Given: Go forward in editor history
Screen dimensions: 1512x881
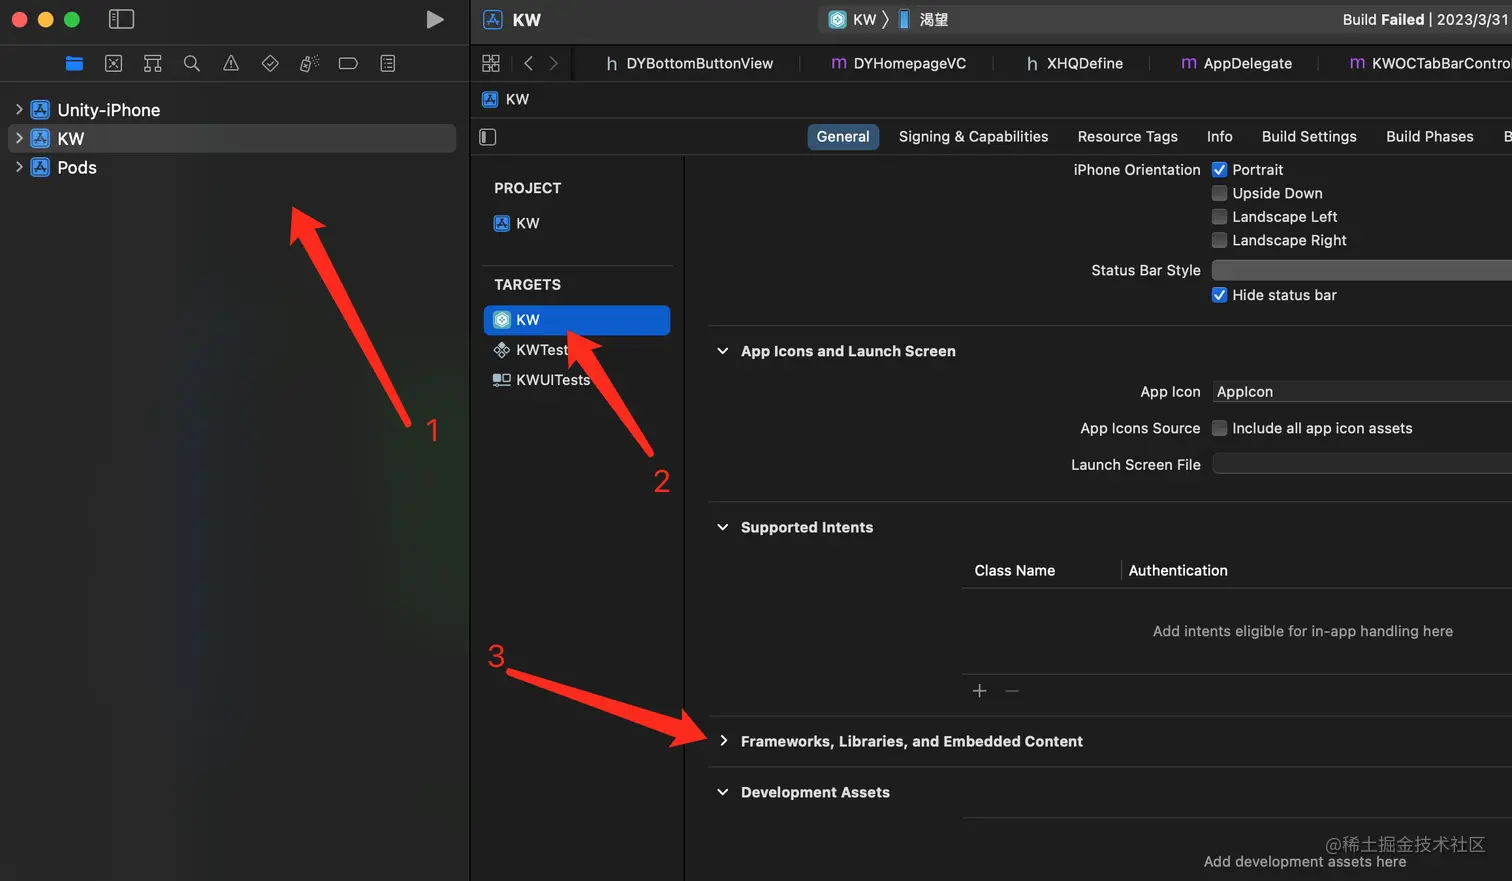Looking at the screenshot, I should (x=553, y=63).
